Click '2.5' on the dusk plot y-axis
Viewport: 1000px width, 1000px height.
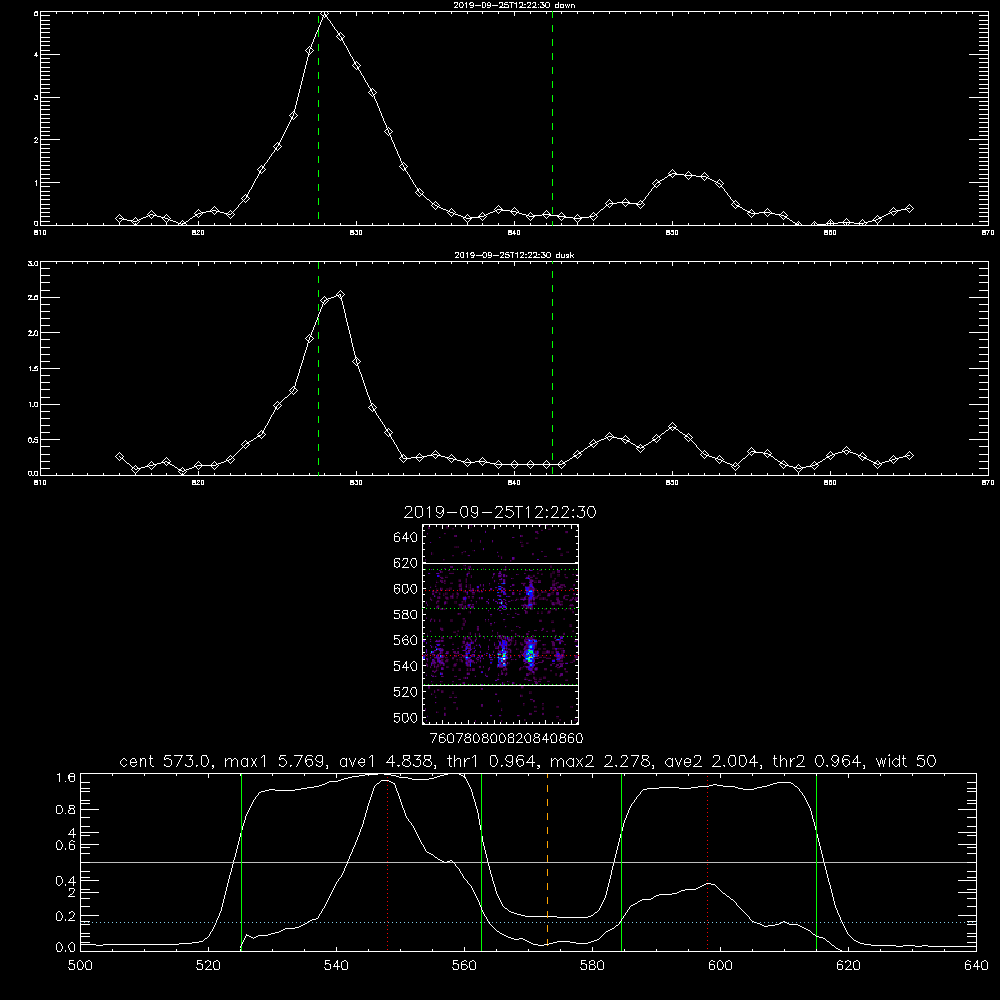point(33,298)
